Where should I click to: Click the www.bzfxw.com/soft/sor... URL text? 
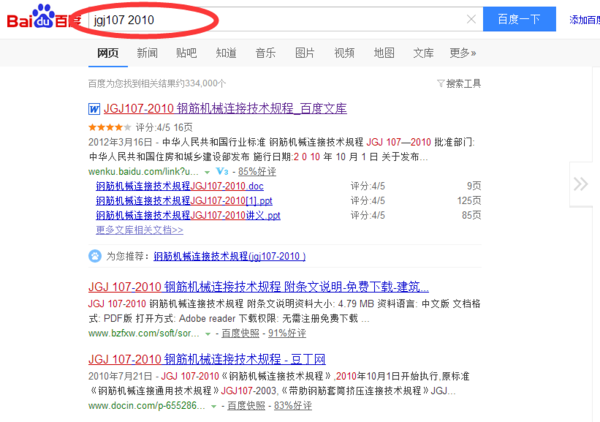(x=144, y=333)
